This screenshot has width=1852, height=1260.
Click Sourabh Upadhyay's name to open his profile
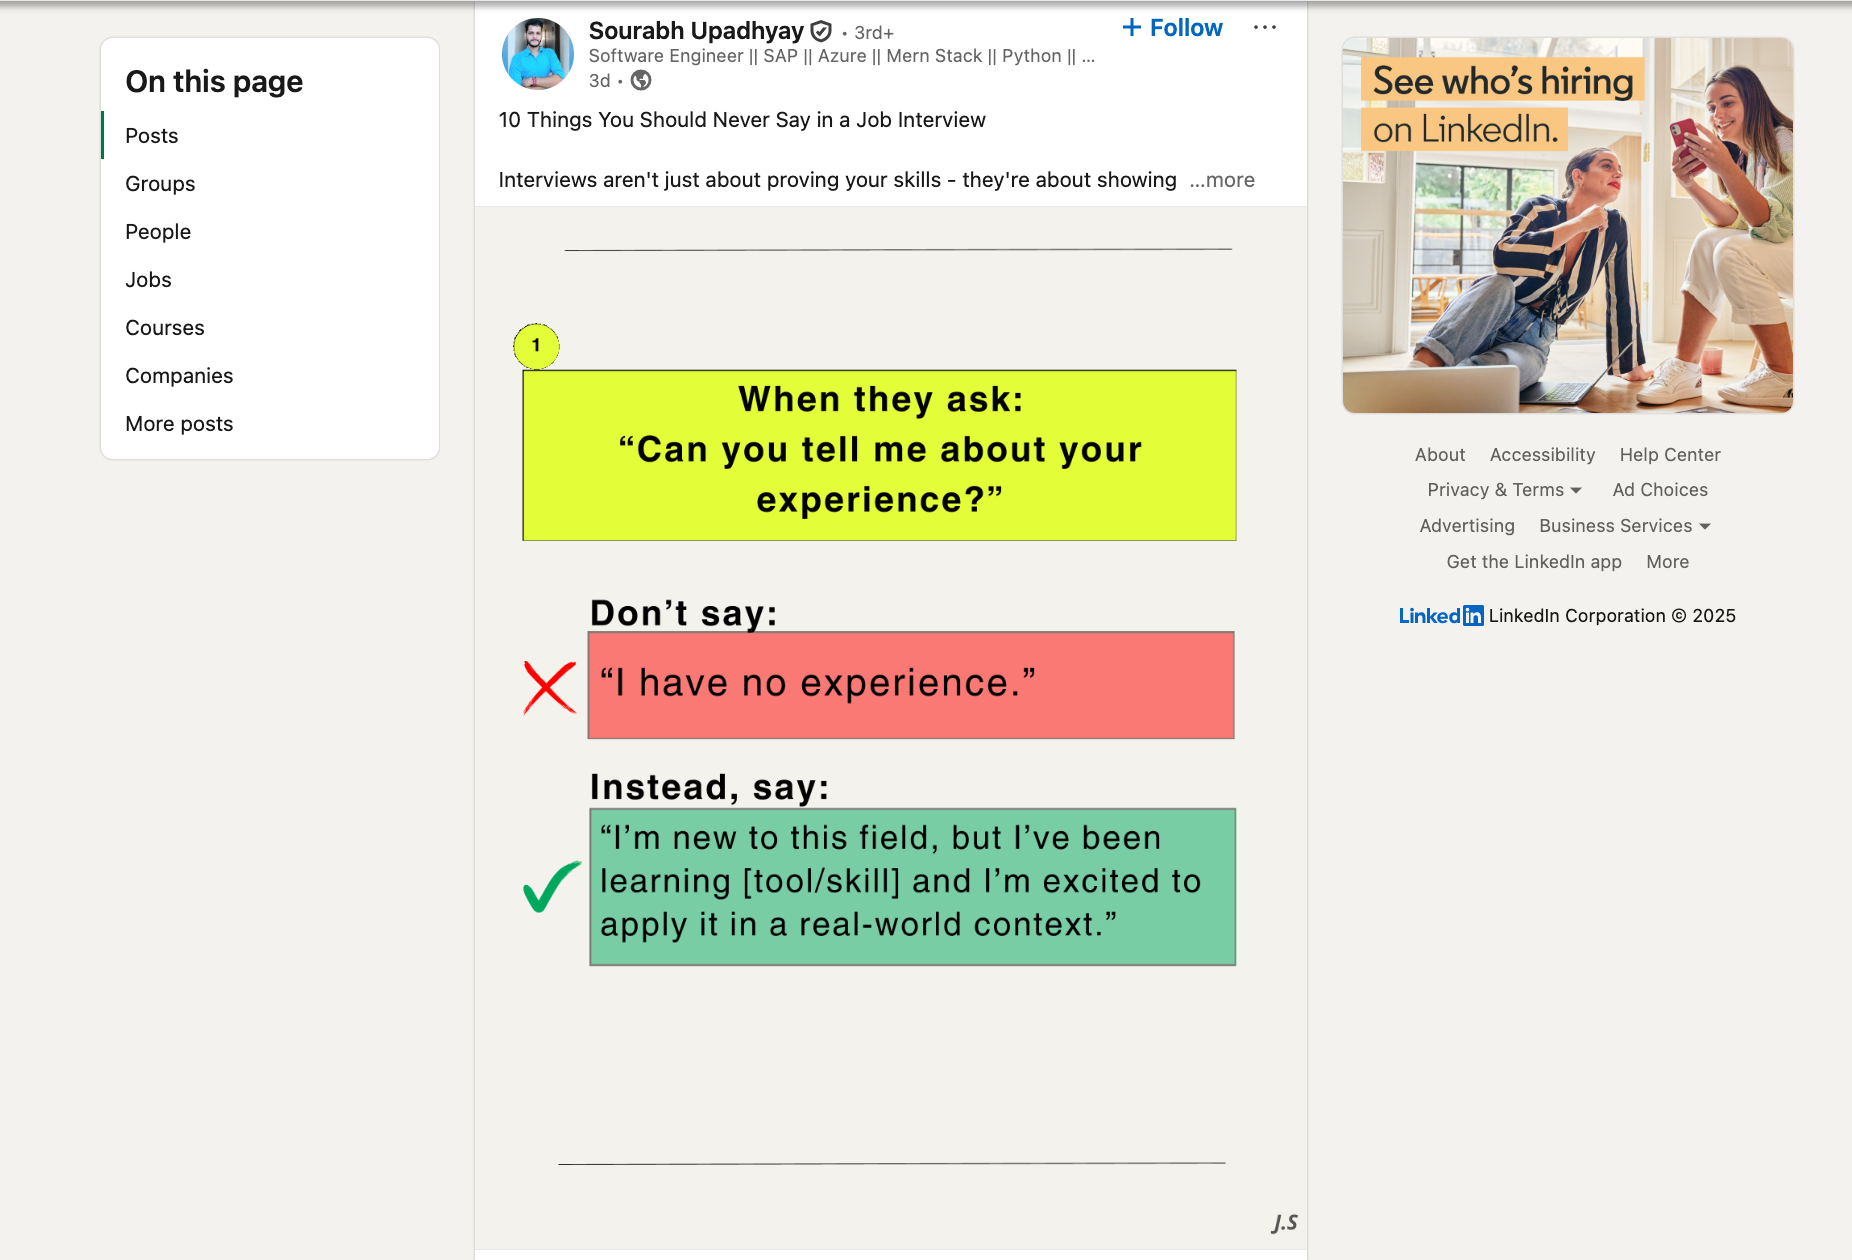[695, 30]
